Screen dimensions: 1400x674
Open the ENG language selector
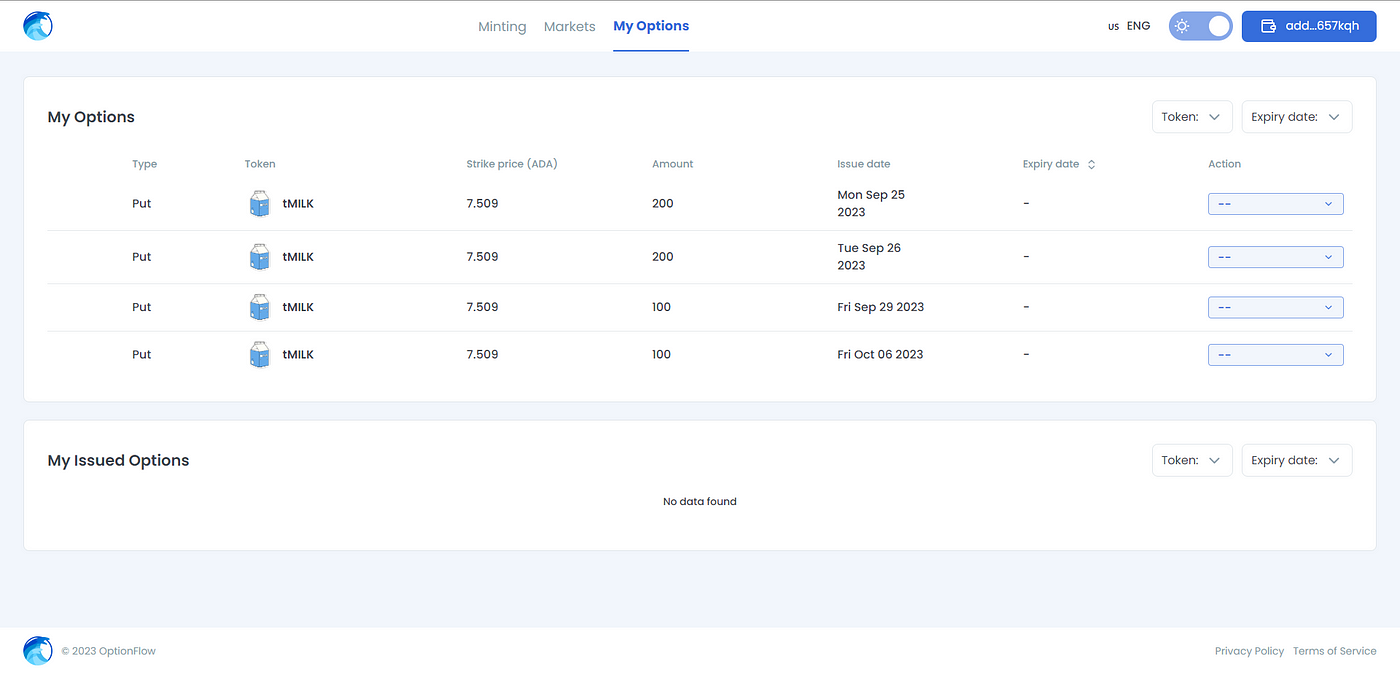[x=1129, y=26]
